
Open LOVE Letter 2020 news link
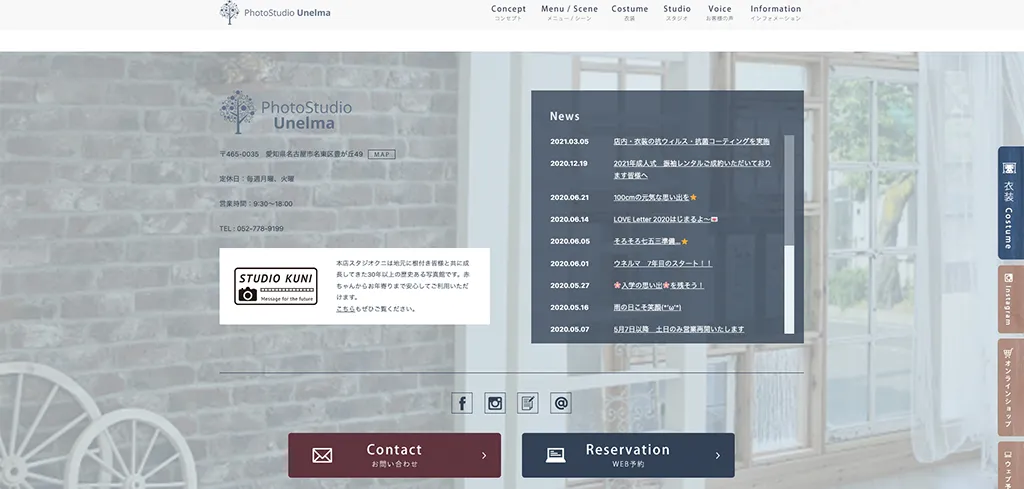pyautogui.click(x=665, y=219)
